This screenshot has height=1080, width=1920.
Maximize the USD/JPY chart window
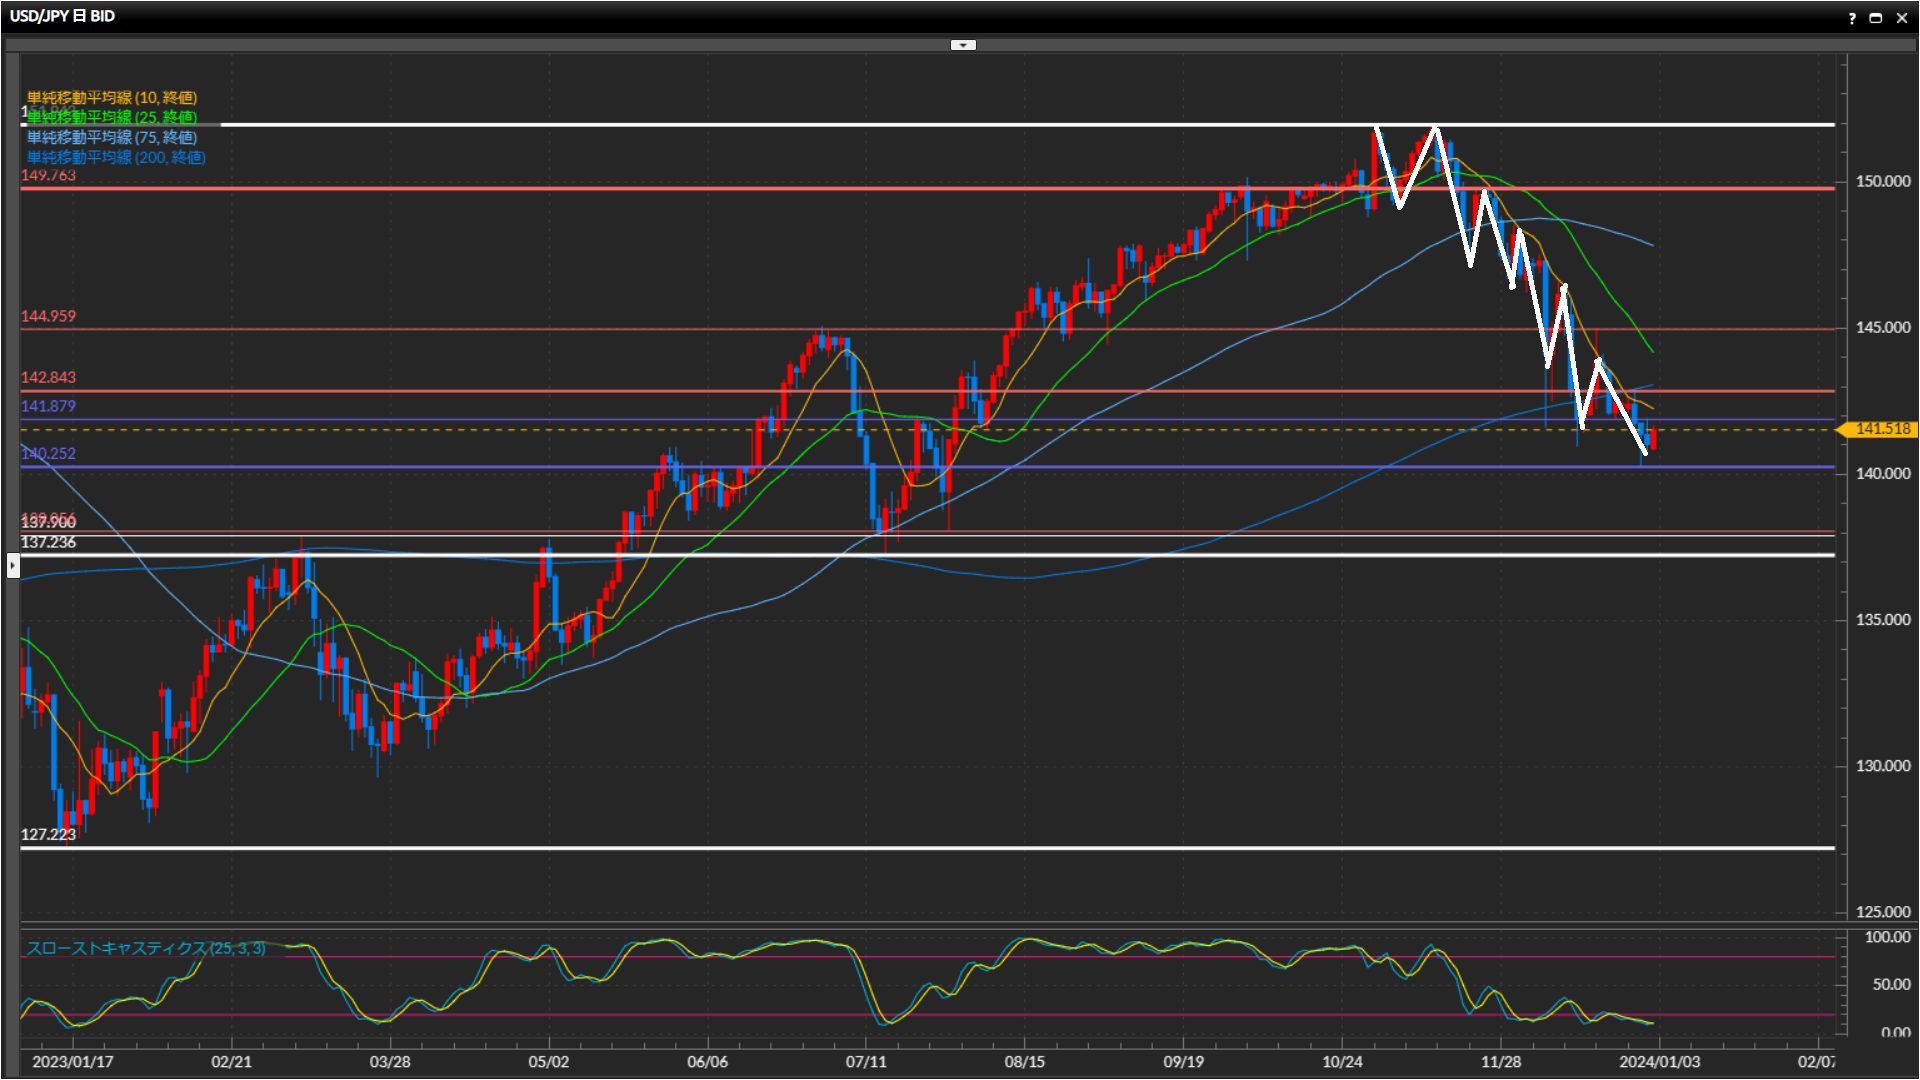(x=1876, y=18)
